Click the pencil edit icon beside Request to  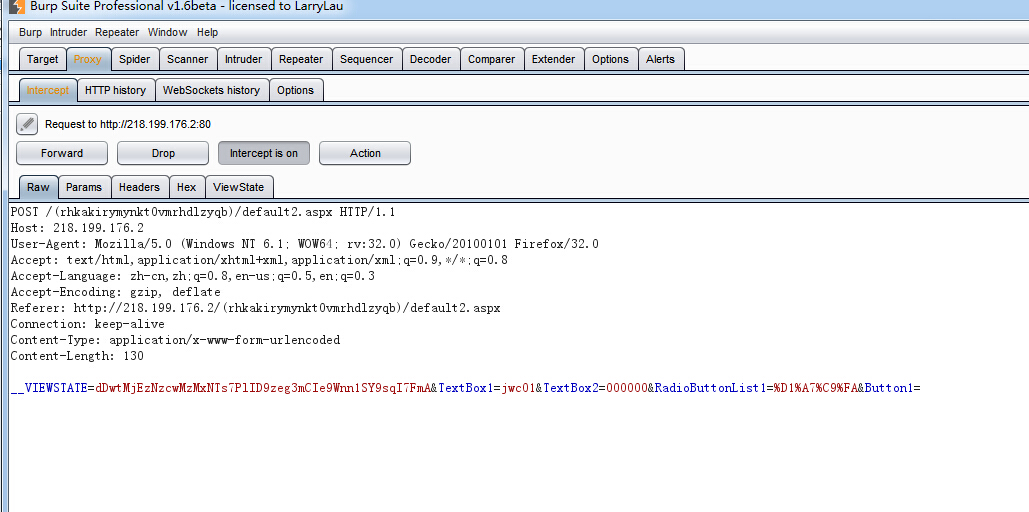(27, 123)
